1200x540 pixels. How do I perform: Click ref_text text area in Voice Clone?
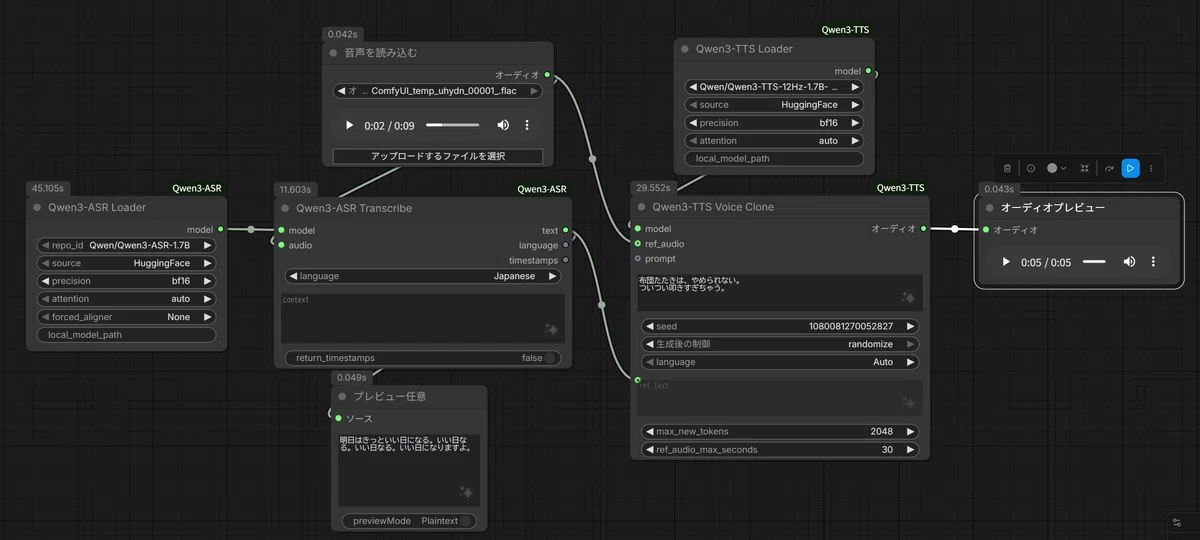780,397
